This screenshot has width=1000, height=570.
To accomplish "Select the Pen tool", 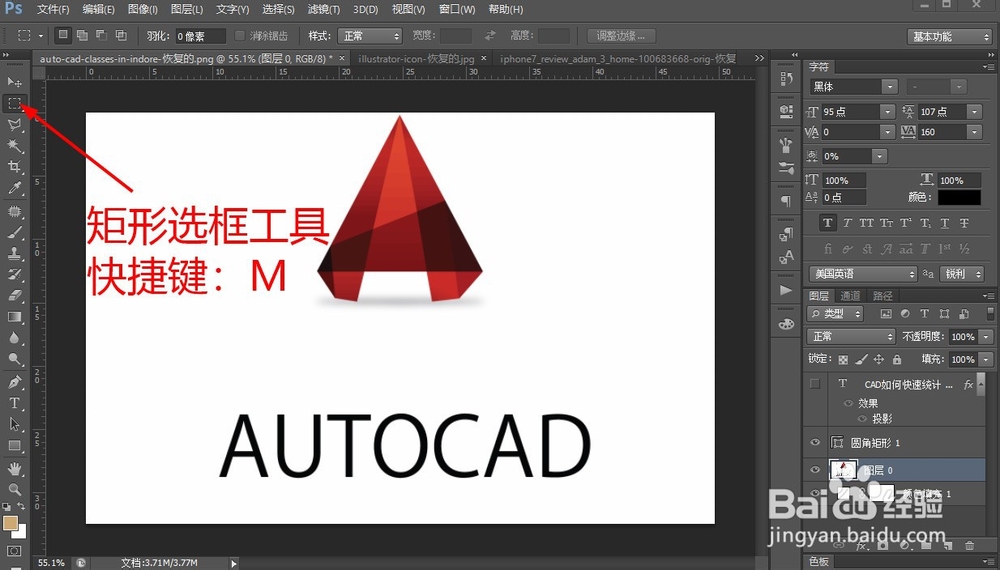I will [x=14, y=382].
